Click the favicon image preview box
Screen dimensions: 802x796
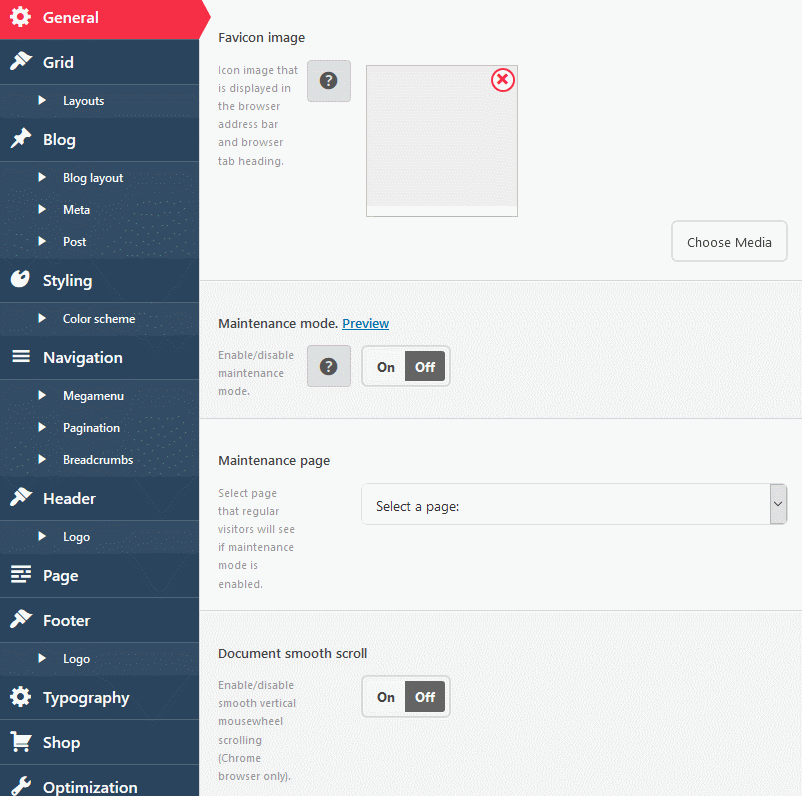click(x=442, y=141)
